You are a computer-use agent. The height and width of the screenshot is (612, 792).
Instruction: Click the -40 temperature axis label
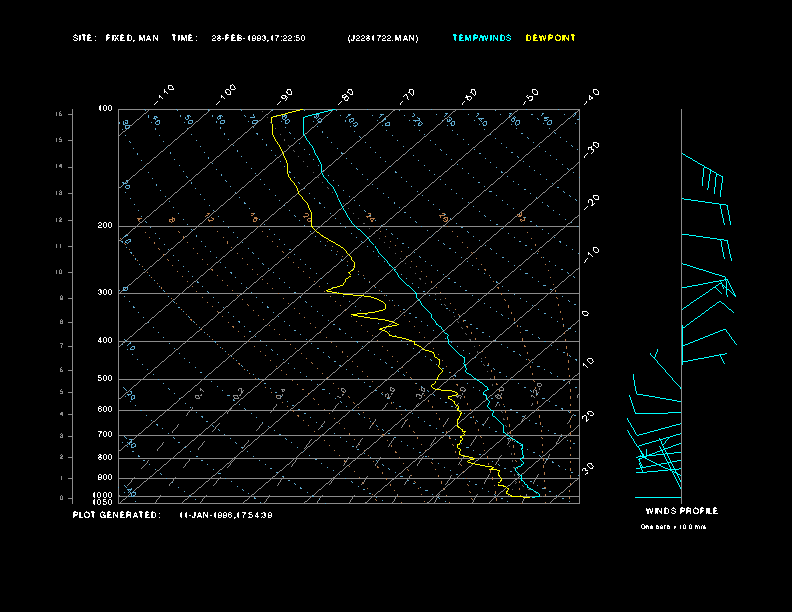pyautogui.click(x=591, y=96)
